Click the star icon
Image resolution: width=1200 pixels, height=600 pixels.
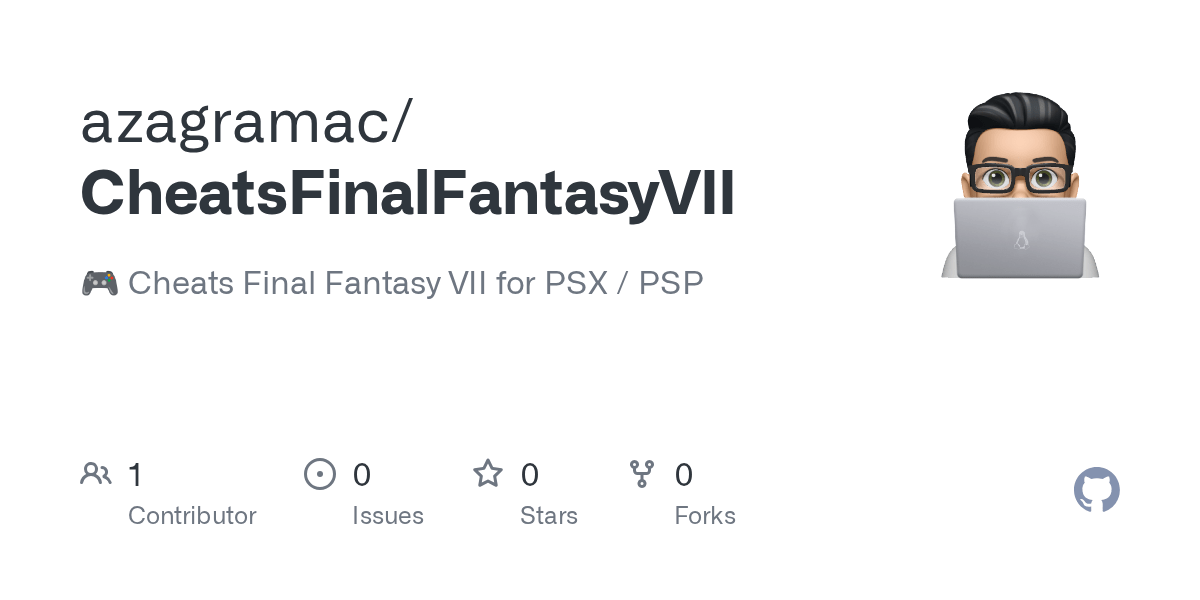pyautogui.click(x=488, y=474)
